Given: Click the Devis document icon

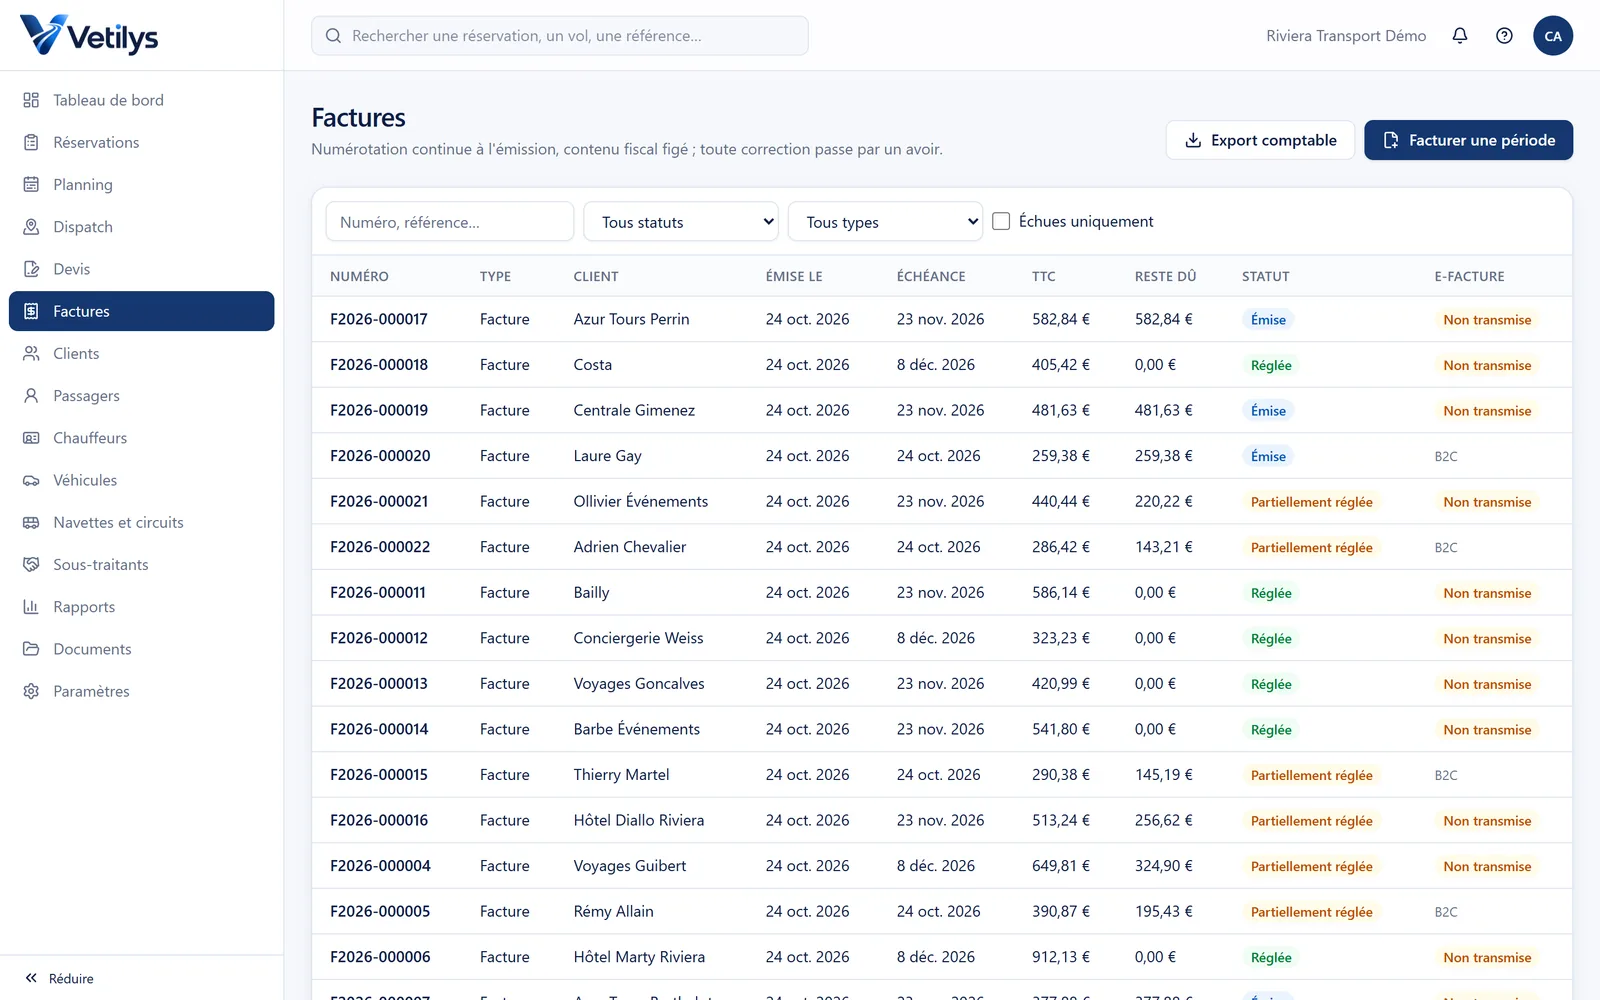Looking at the screenshot, I should [31, 269].
